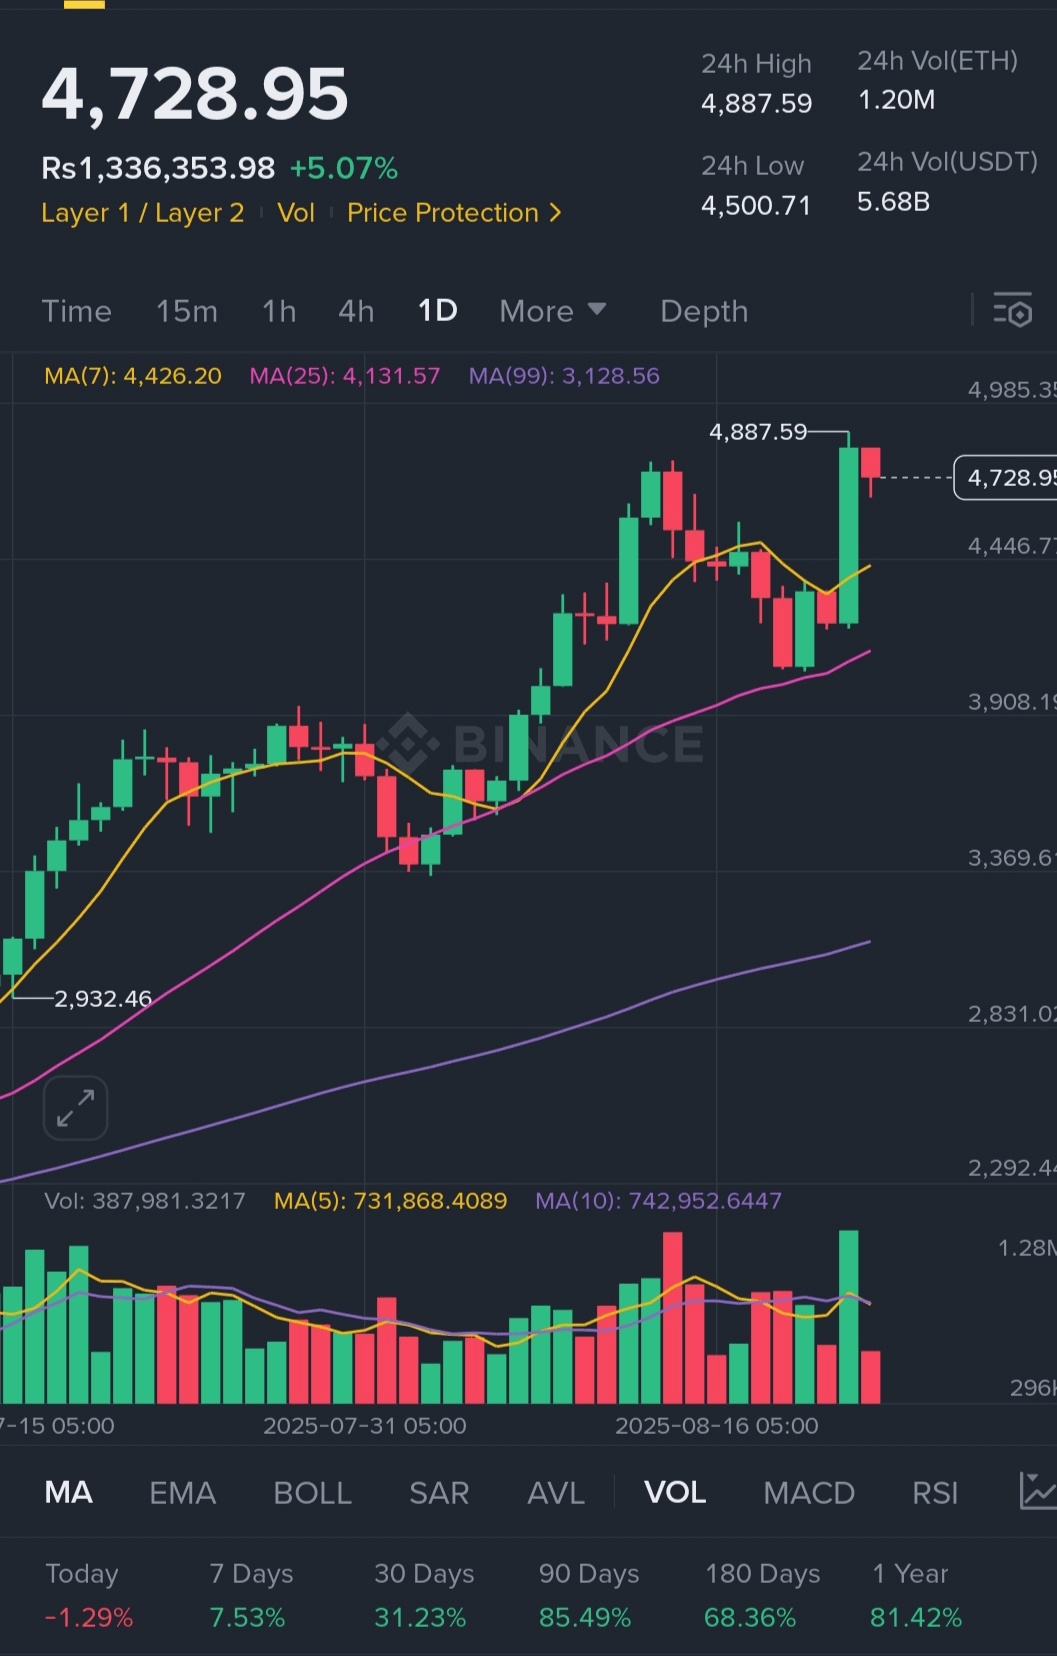The height and width of the screenshot is (1656, 1057).
Task: Open the Price Protection link
Action: 443,213
